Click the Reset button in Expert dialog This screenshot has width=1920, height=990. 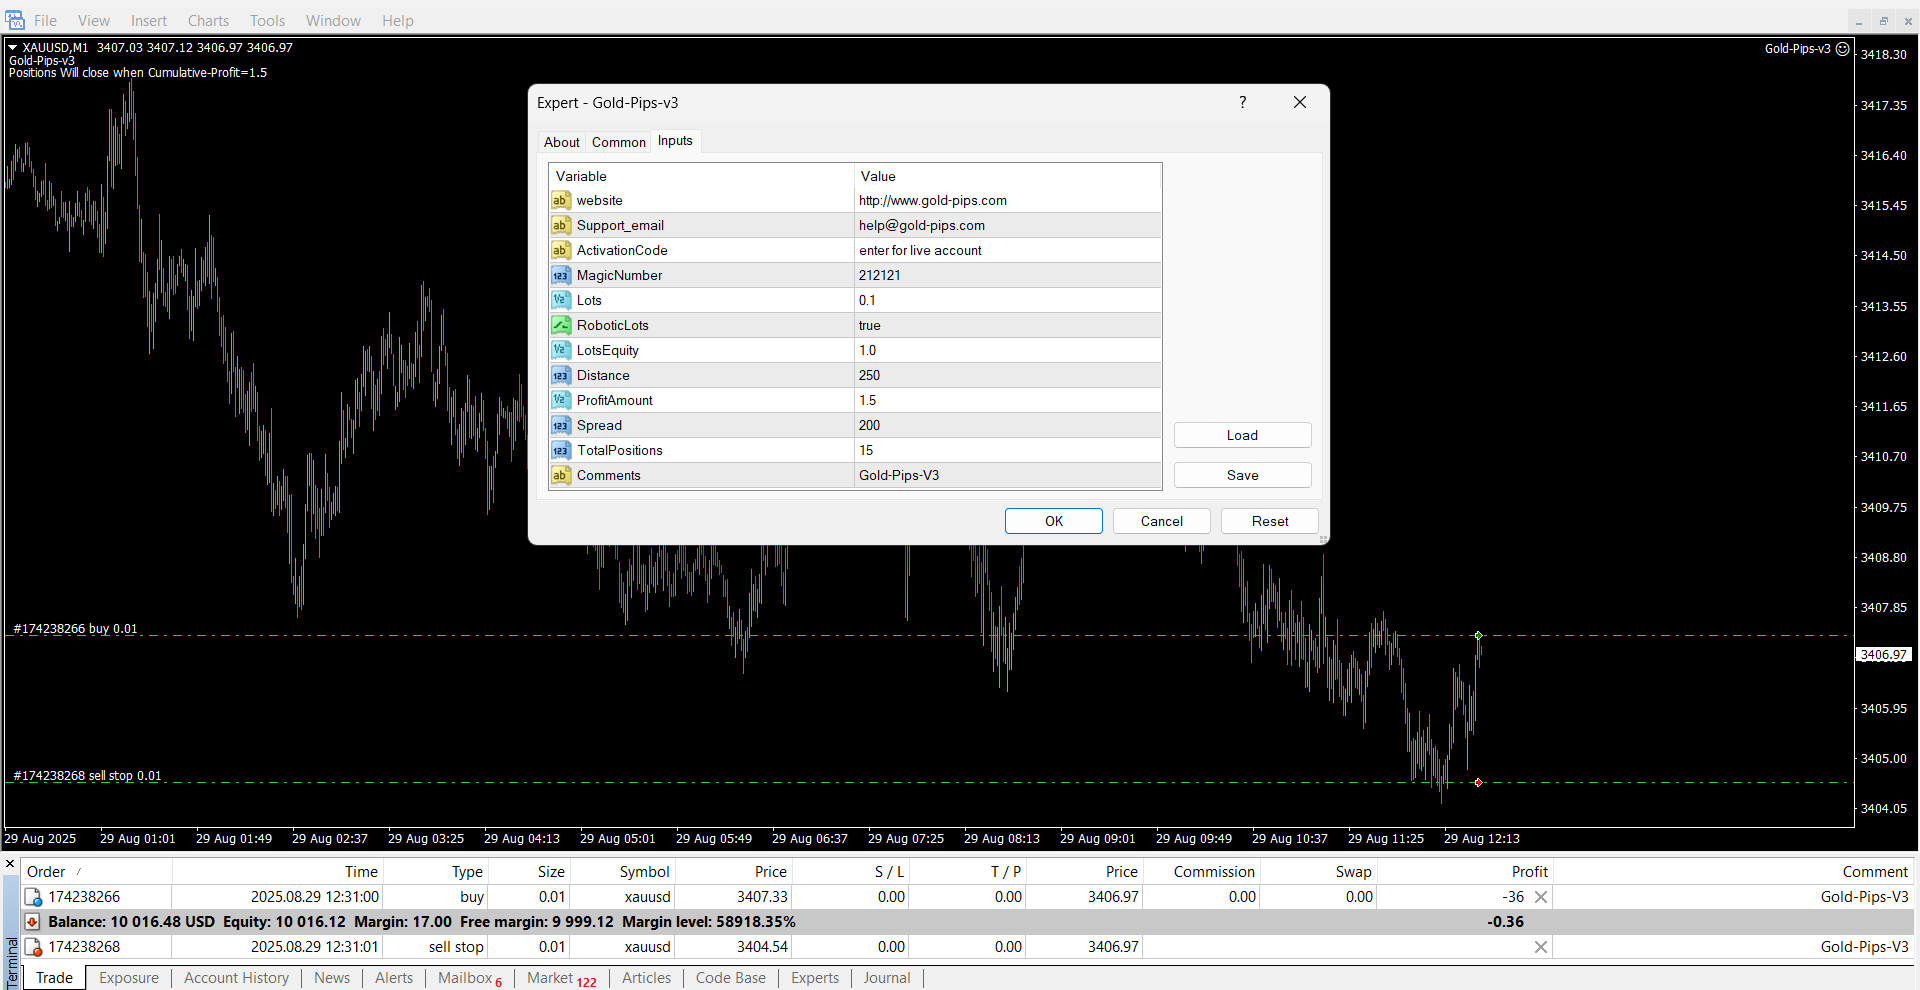coord(1269,521)
